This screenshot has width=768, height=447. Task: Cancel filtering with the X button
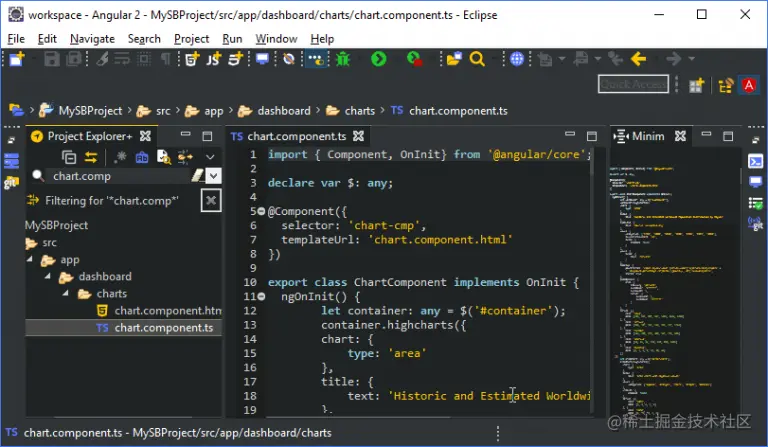click(x=211, y=200)
